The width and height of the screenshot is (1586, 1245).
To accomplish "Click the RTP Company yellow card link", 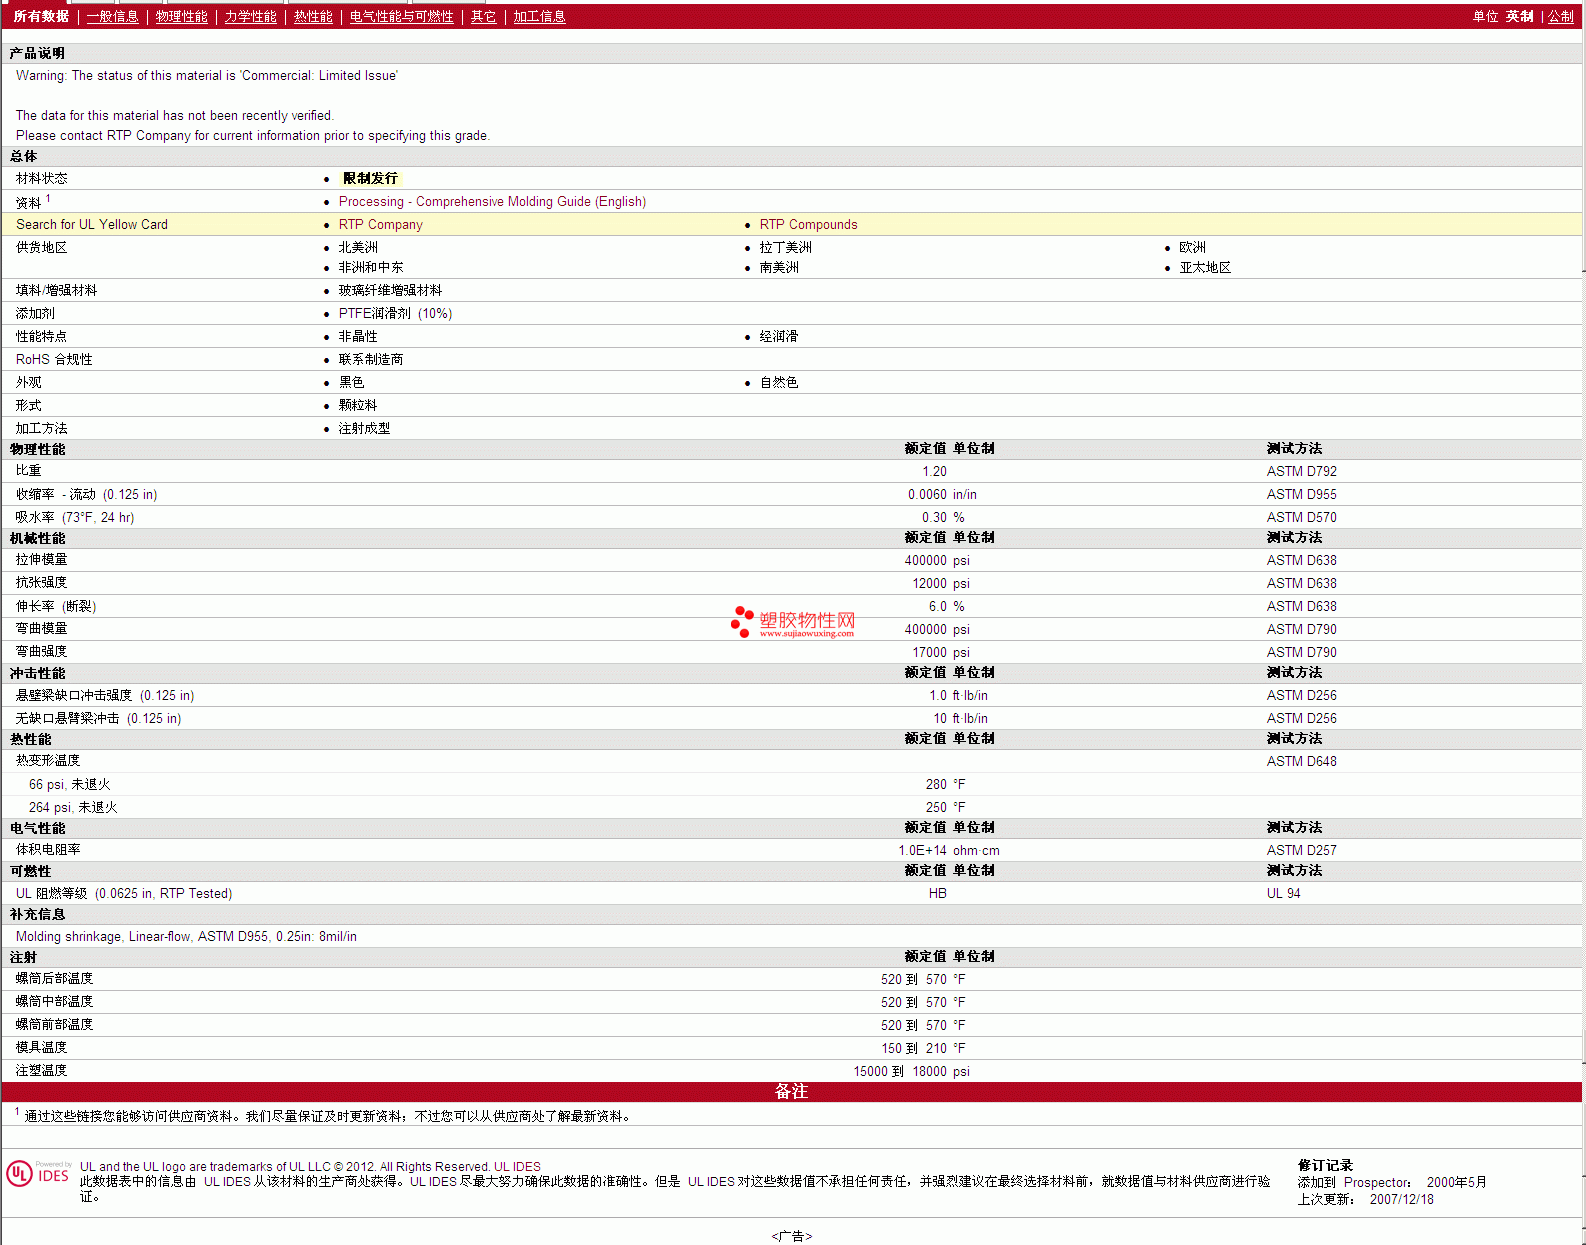I will click(380, 225).
